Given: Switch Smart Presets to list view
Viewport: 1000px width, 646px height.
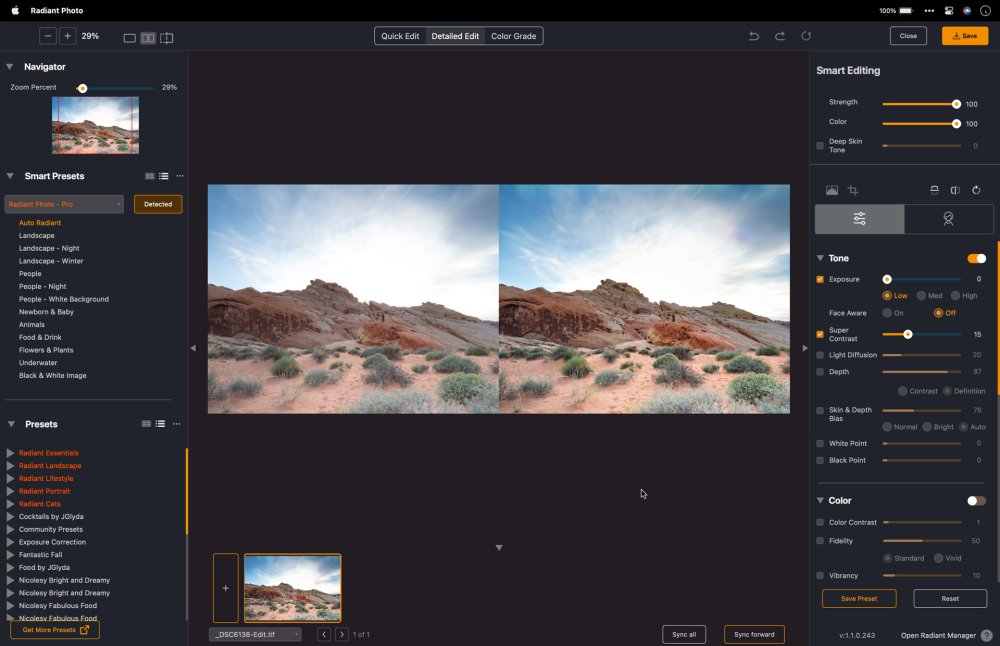Looking at the screenshot, I should [164, 176].
